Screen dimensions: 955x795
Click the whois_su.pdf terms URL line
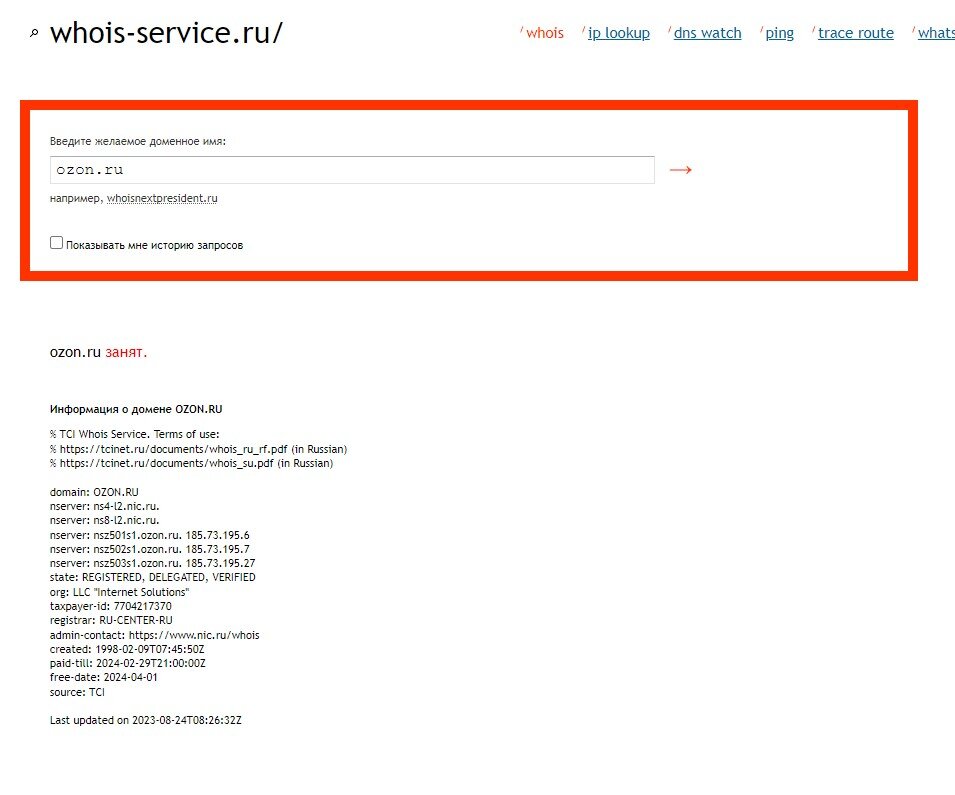click(x=191, y=464)
